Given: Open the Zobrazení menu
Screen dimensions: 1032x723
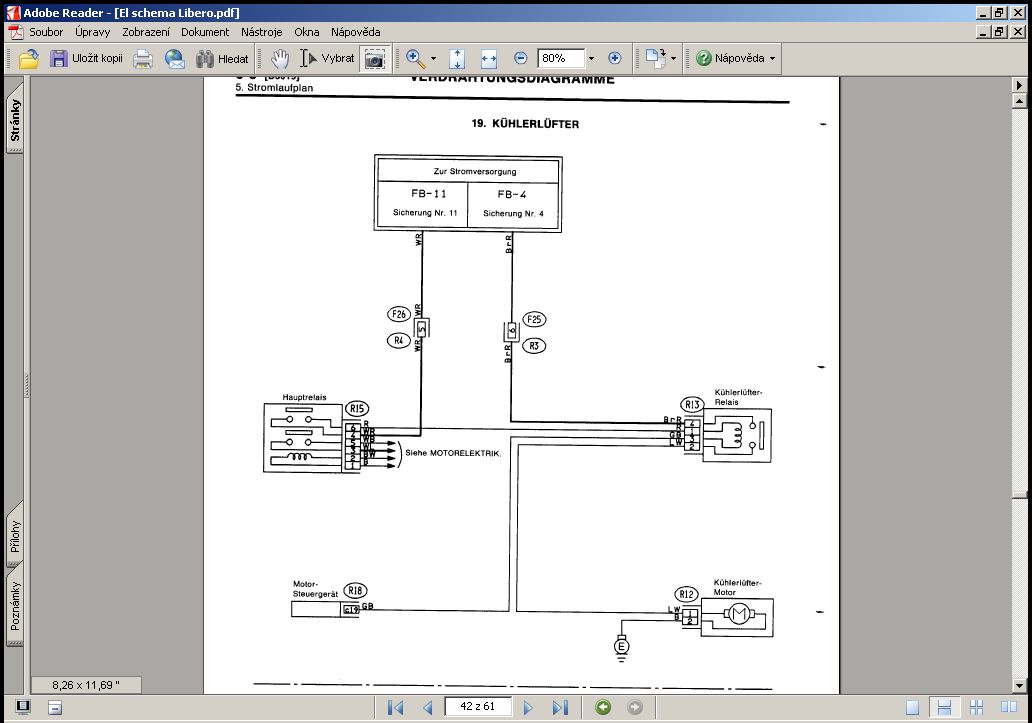Looking at the screenshot, I should 145,32.
